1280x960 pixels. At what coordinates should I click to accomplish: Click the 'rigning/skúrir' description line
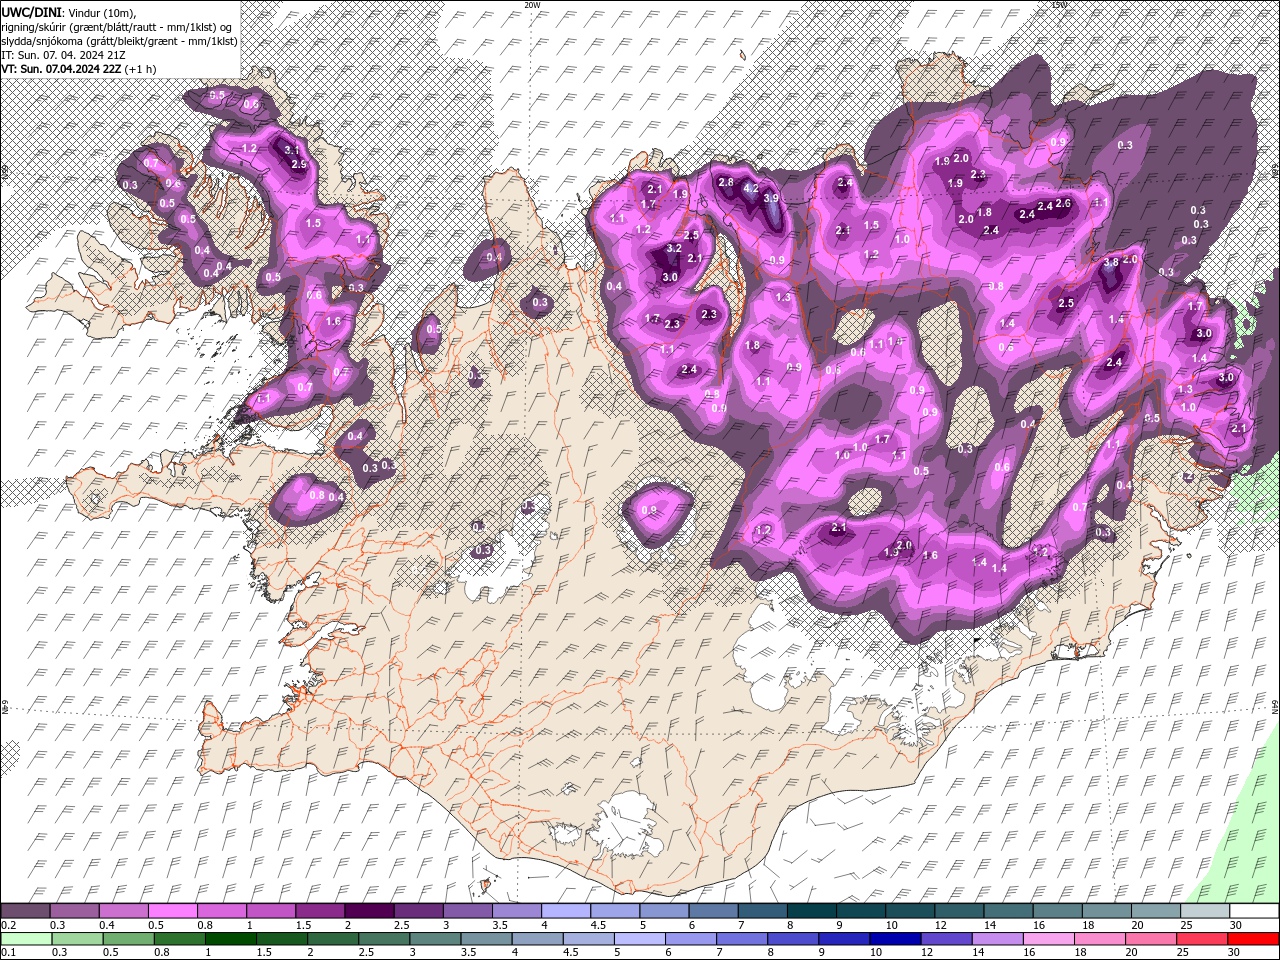(117, 26)
